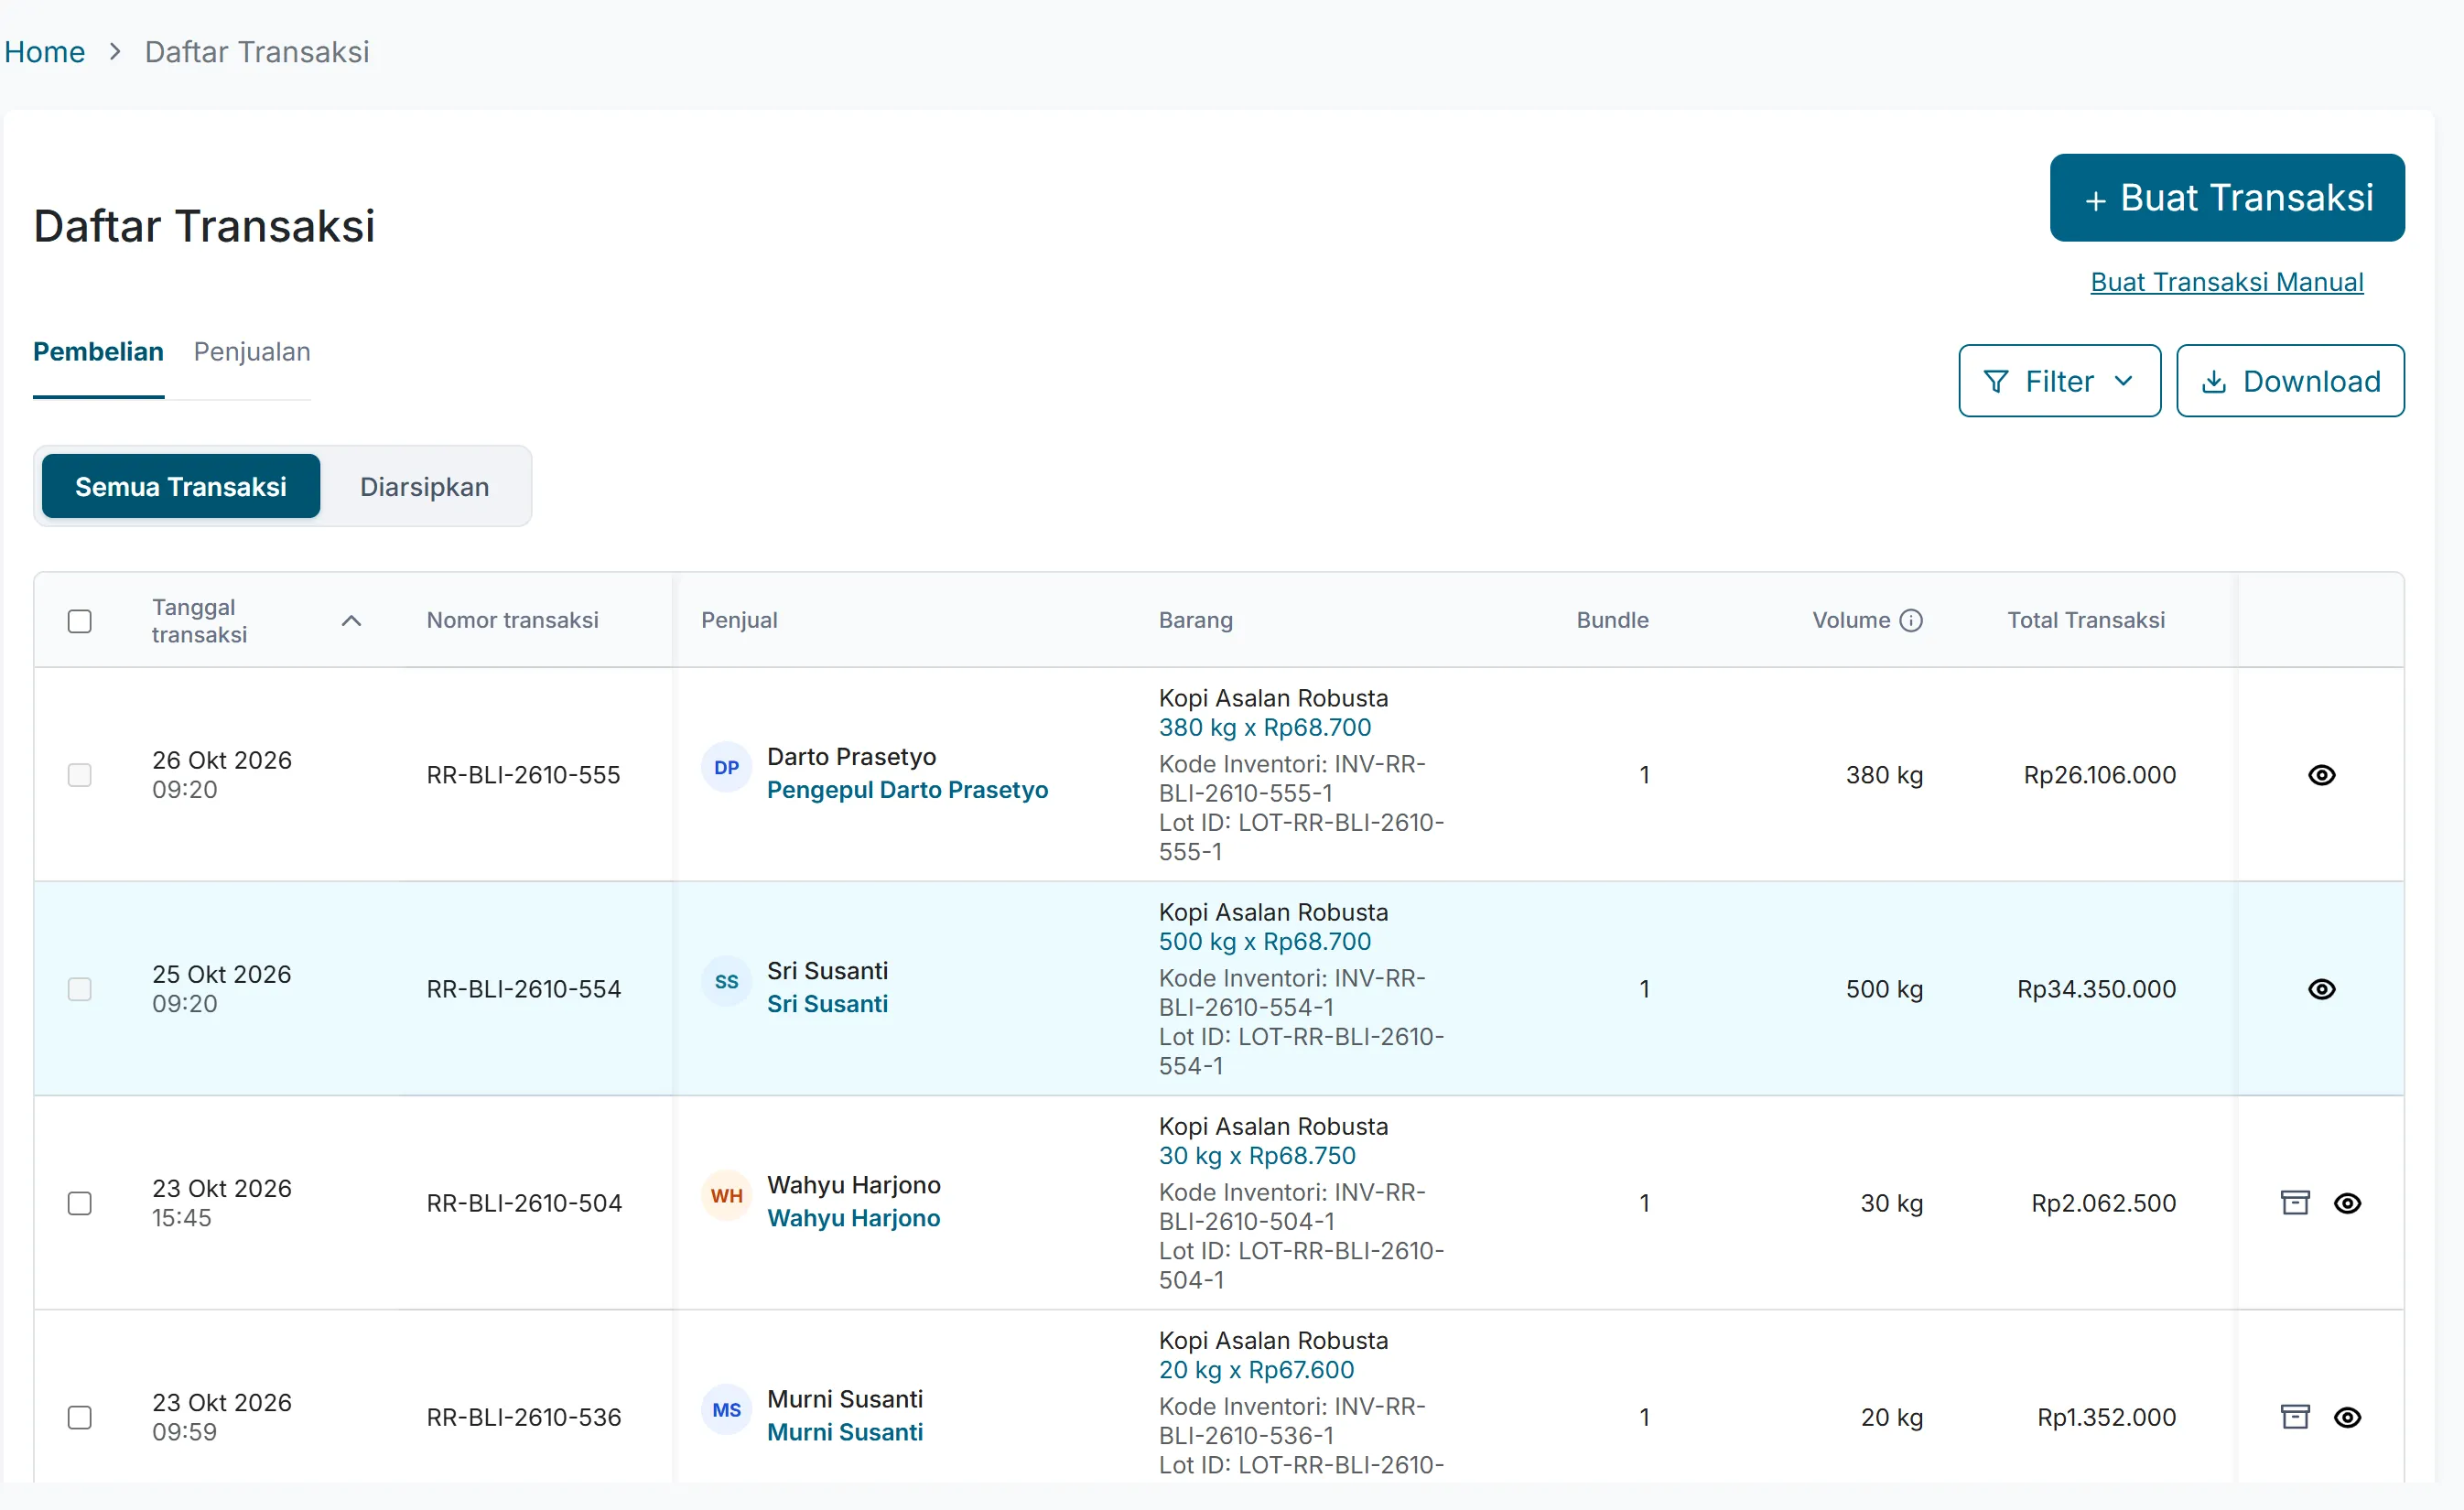
Task: Click transaction number RR-BLI-2610-554
Action: [523, 989]
